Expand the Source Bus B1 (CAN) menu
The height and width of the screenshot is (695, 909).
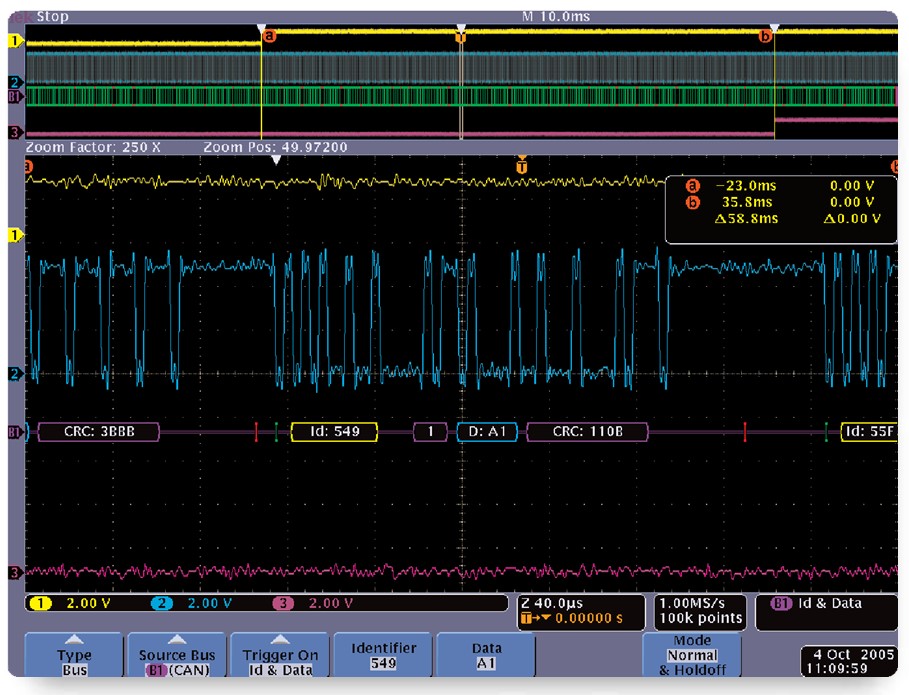click(x=177, y=655)
